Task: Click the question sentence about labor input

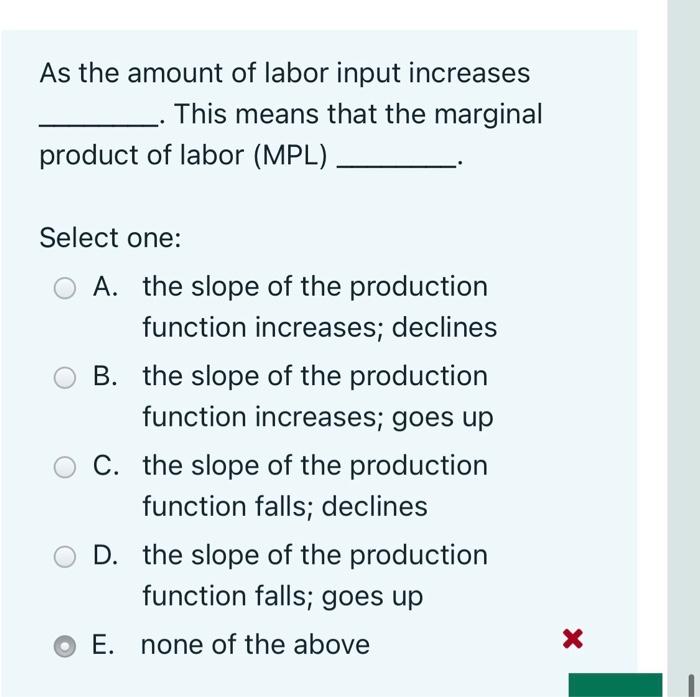Action: (291, 114)
